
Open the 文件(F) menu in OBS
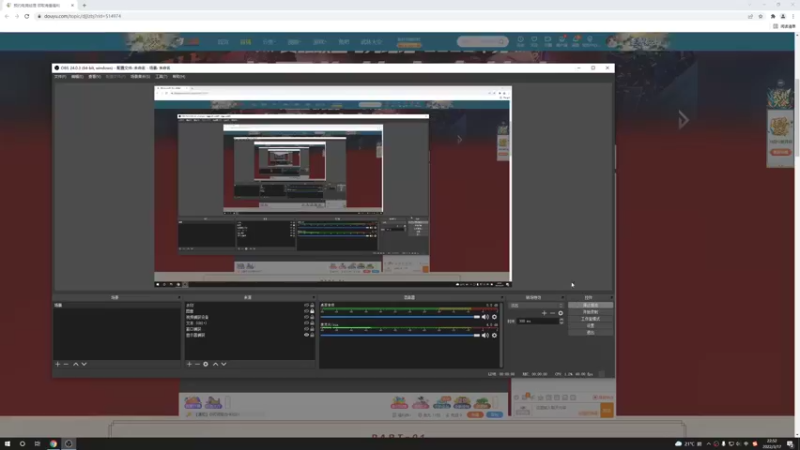60,77
